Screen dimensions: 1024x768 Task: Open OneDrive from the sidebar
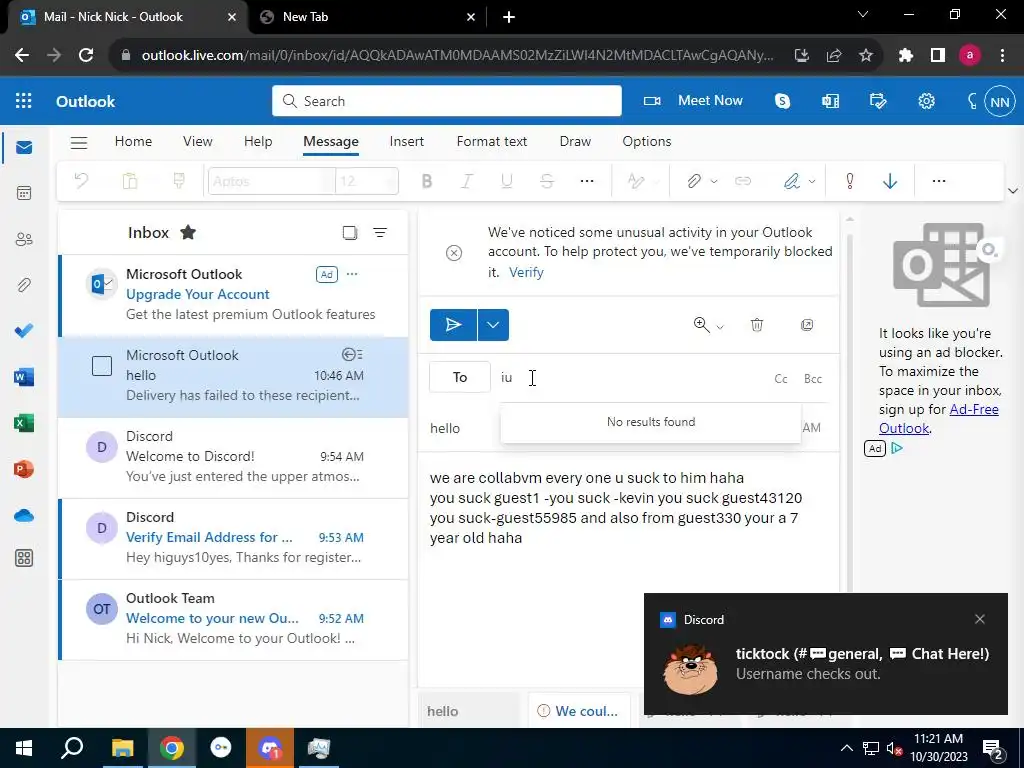[x=24, y=516]
